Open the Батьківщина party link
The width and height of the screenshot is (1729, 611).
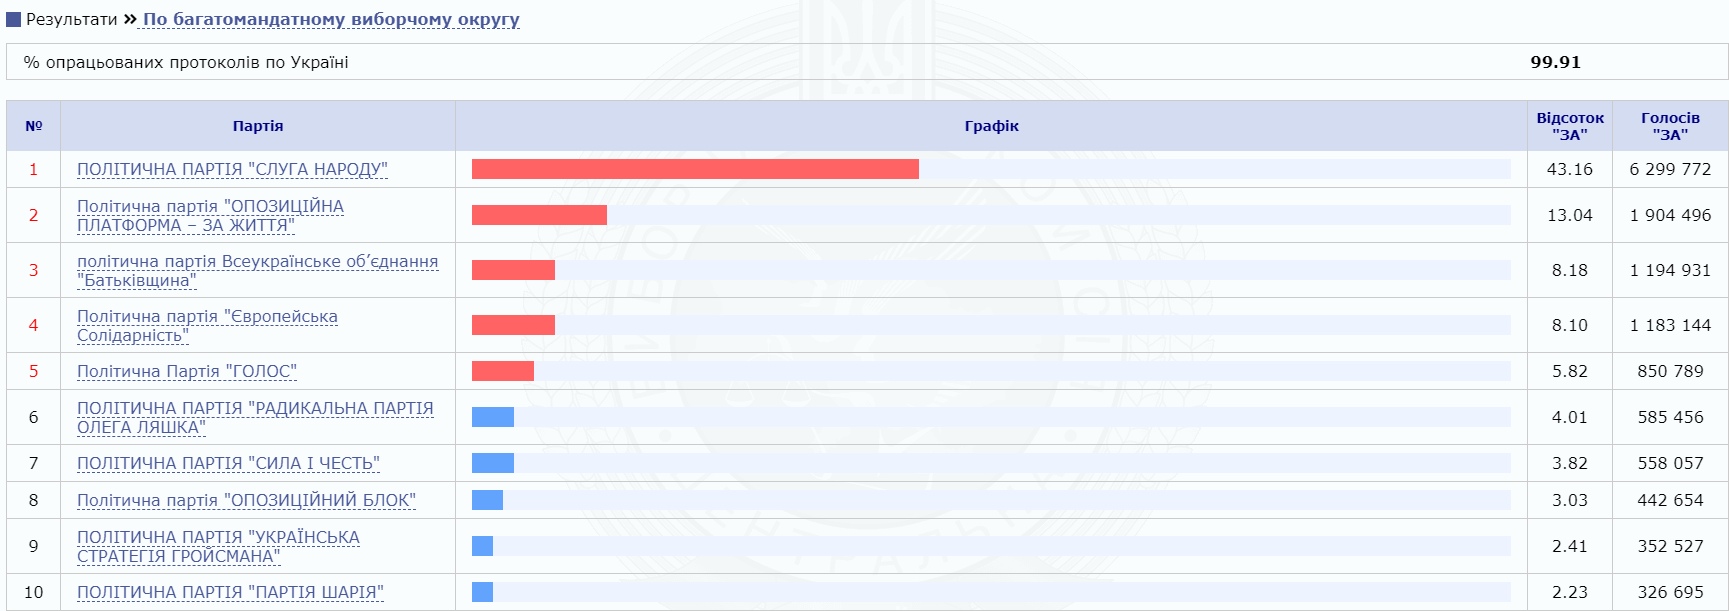pos(257,270)
